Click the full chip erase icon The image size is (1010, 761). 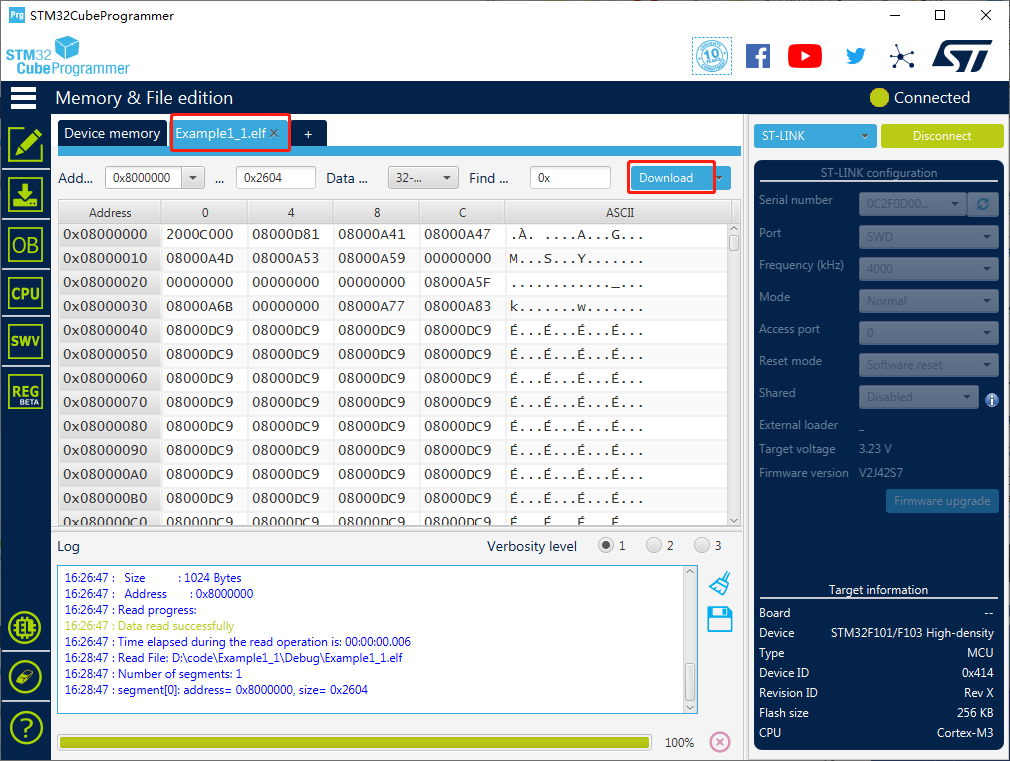pos(25,677)
